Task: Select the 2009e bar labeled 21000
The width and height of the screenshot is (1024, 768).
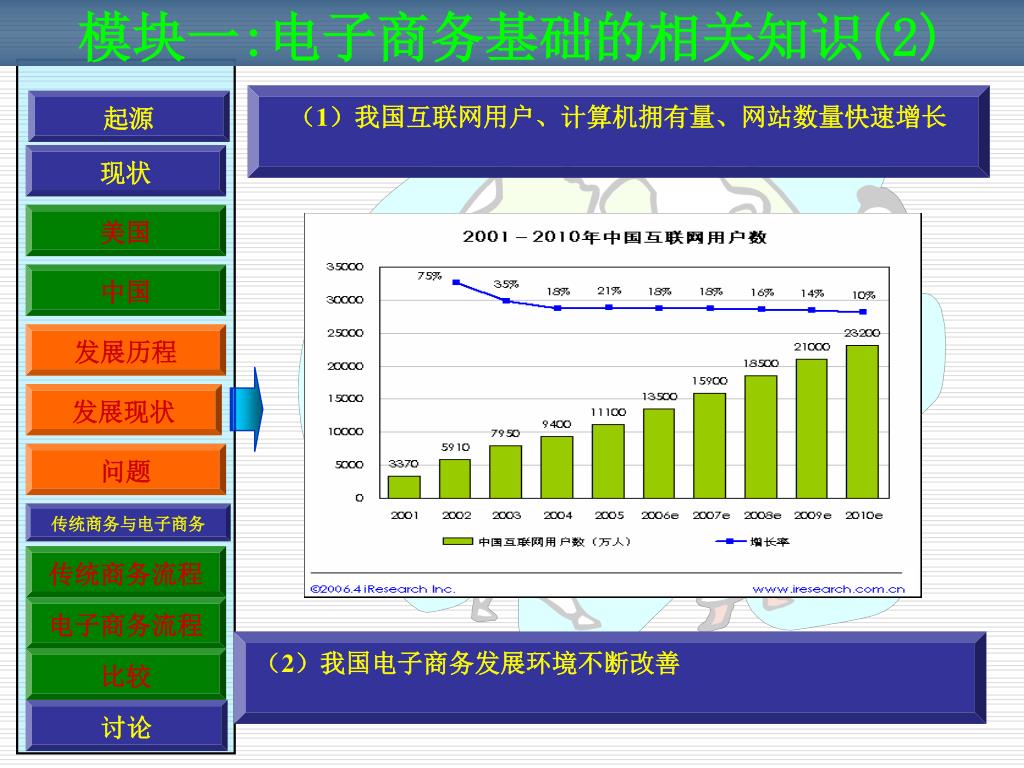Action: [812, 428]
